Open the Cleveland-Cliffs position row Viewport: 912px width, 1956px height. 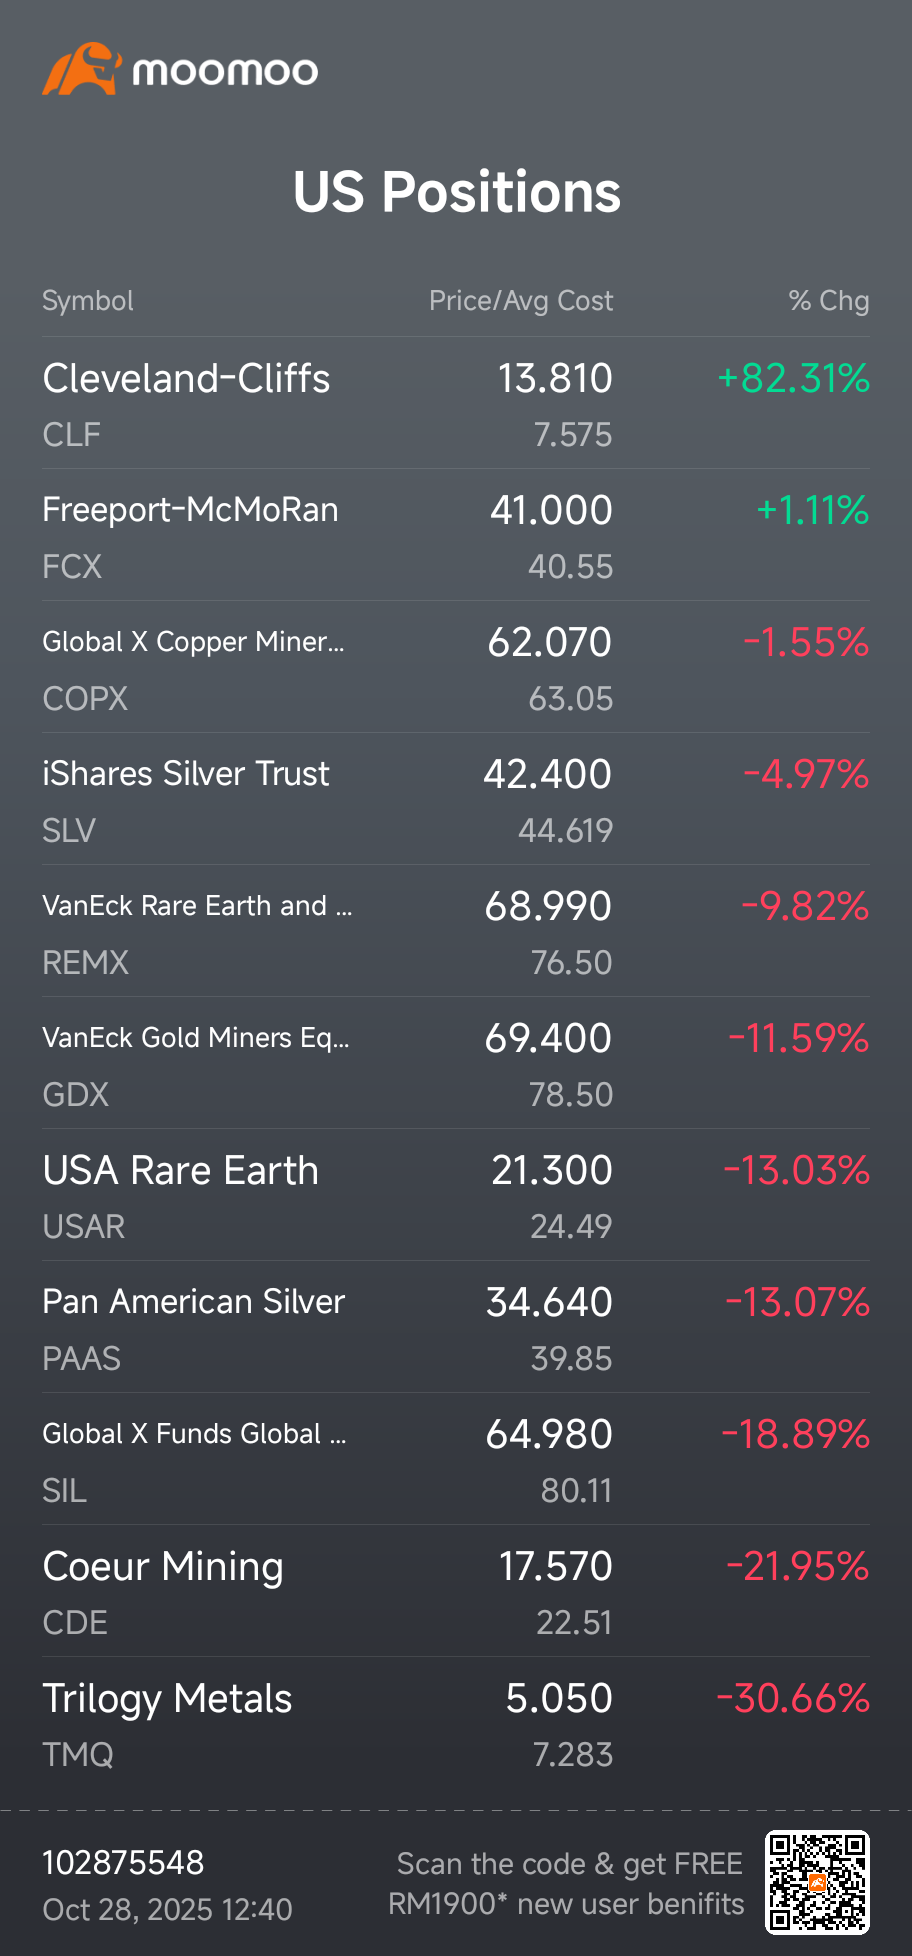coord(186,379)
